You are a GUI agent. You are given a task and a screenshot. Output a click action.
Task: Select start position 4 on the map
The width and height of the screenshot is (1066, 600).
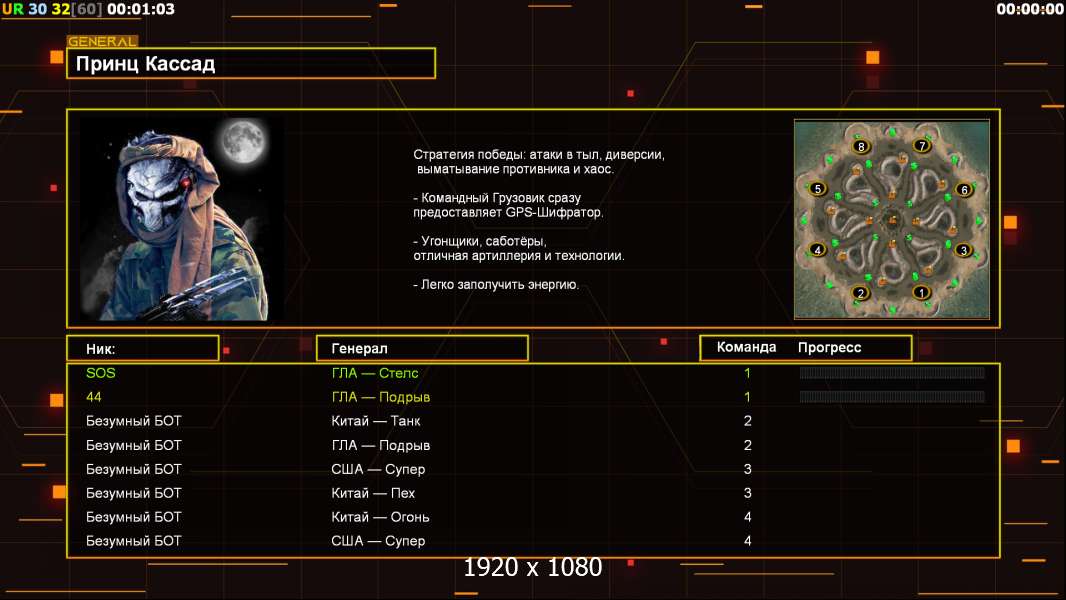(x=818, y=249)
